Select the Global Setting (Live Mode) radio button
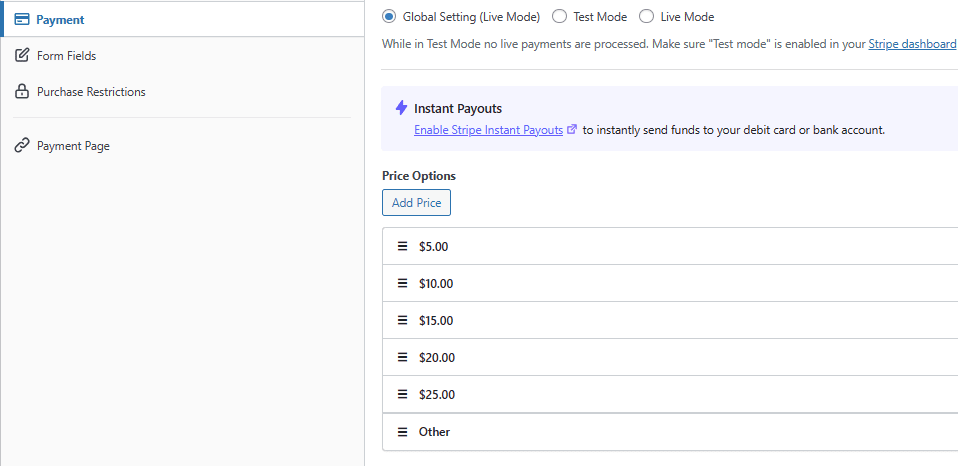 click(x=389, y=17)
